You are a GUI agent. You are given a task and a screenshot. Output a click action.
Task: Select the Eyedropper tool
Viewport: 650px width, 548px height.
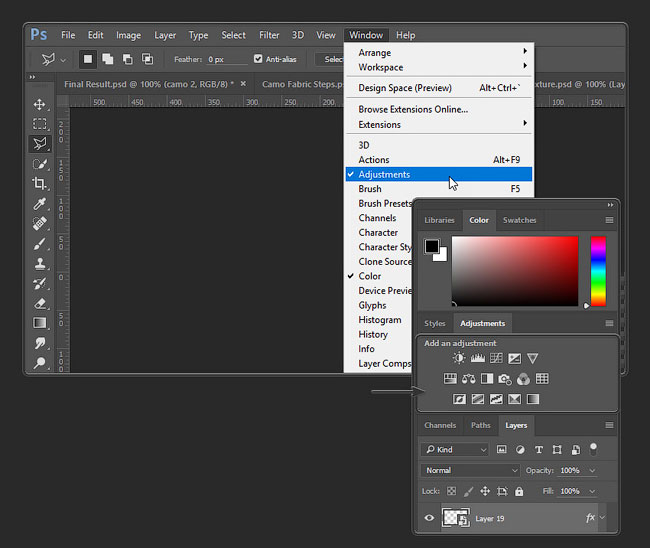(40, 204)
